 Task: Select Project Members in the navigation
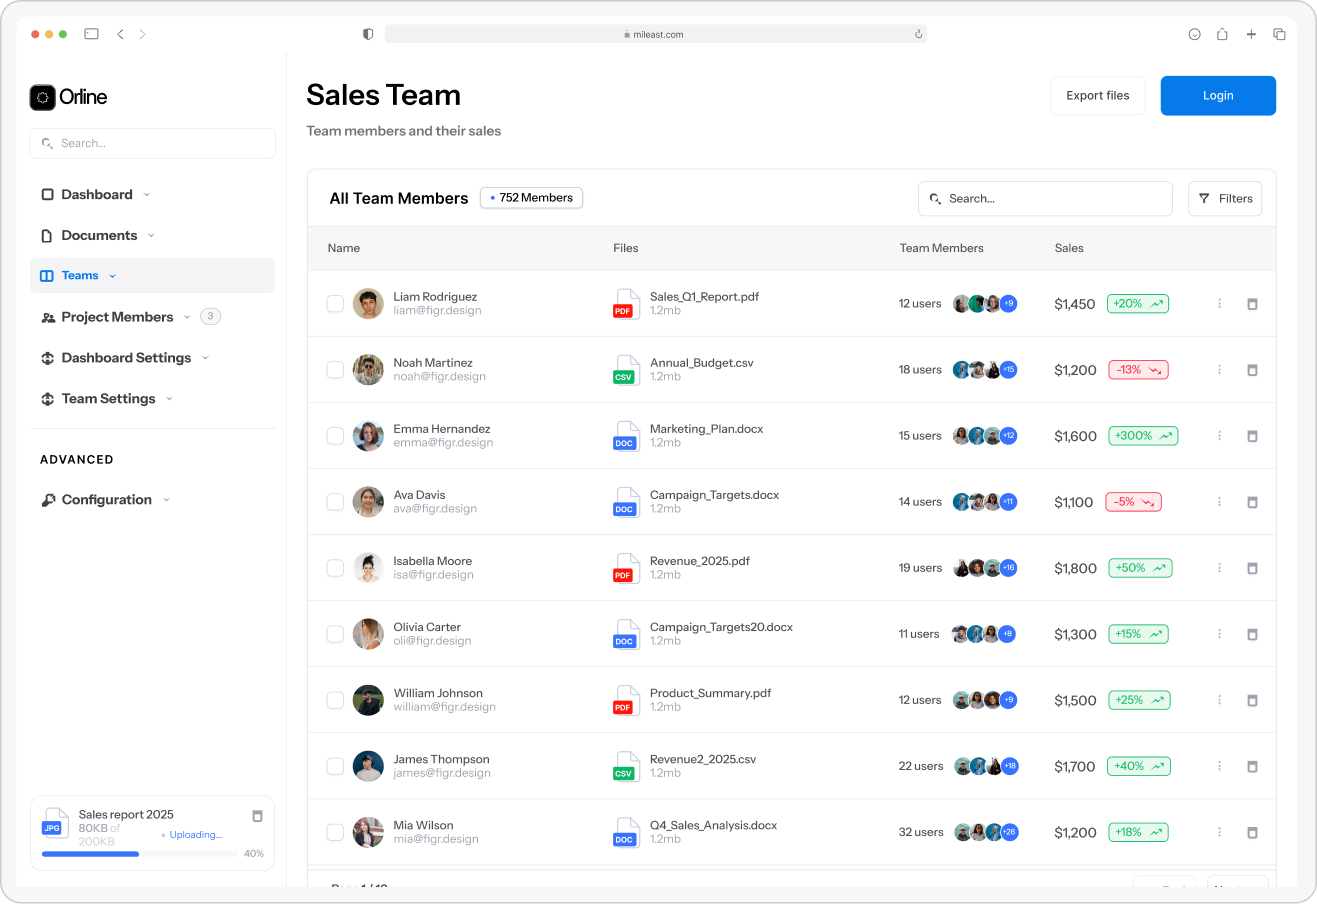coord(117,316)
